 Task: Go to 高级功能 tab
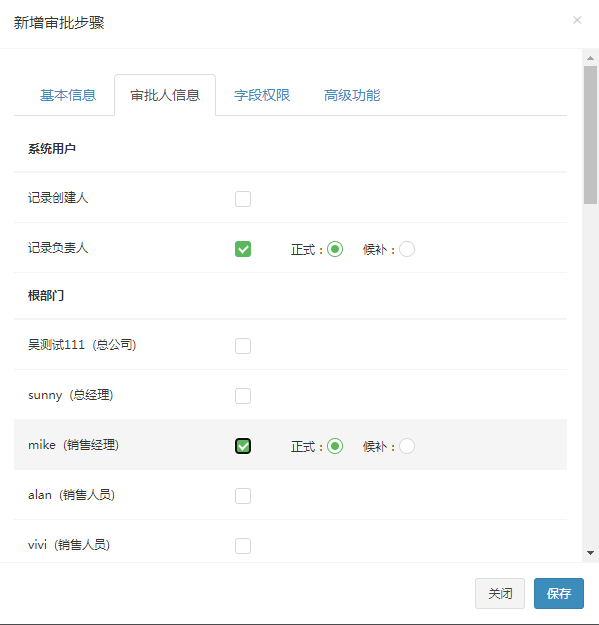click(352, 95)
